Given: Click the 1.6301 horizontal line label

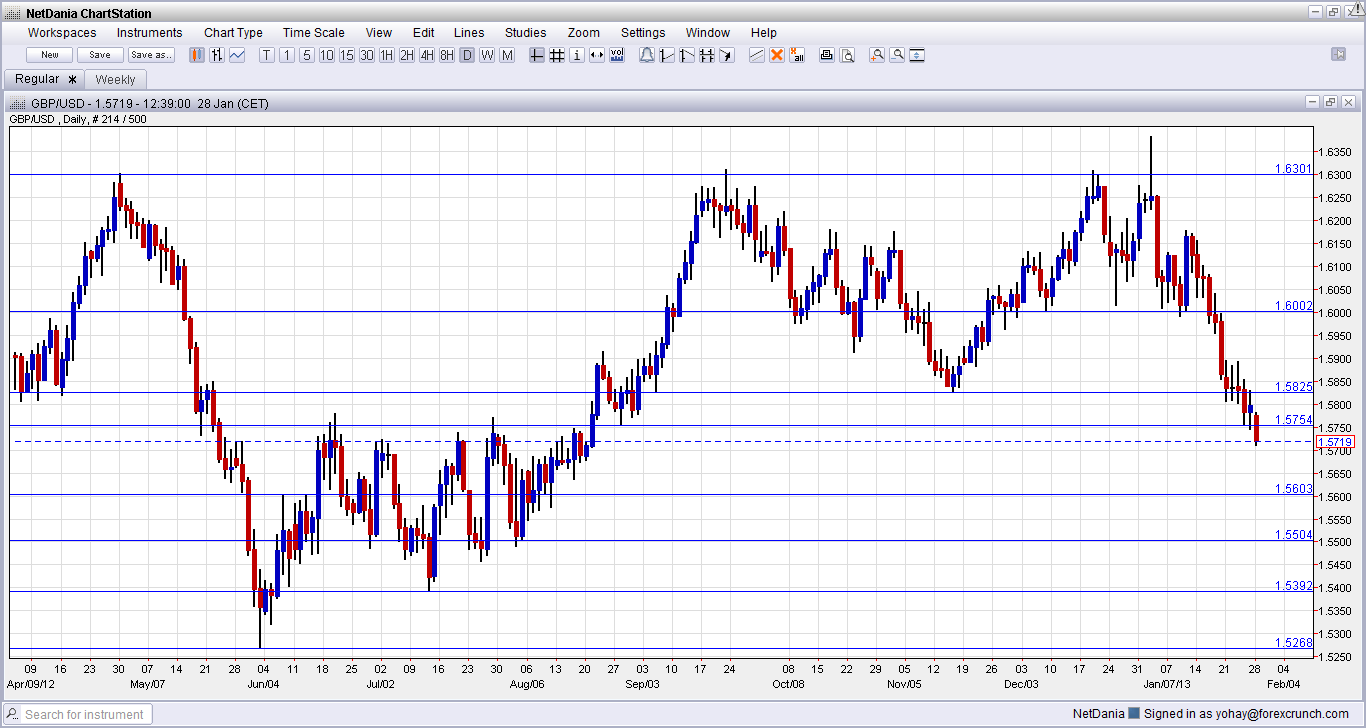Looking at the screenshot, I should 1293,168.
